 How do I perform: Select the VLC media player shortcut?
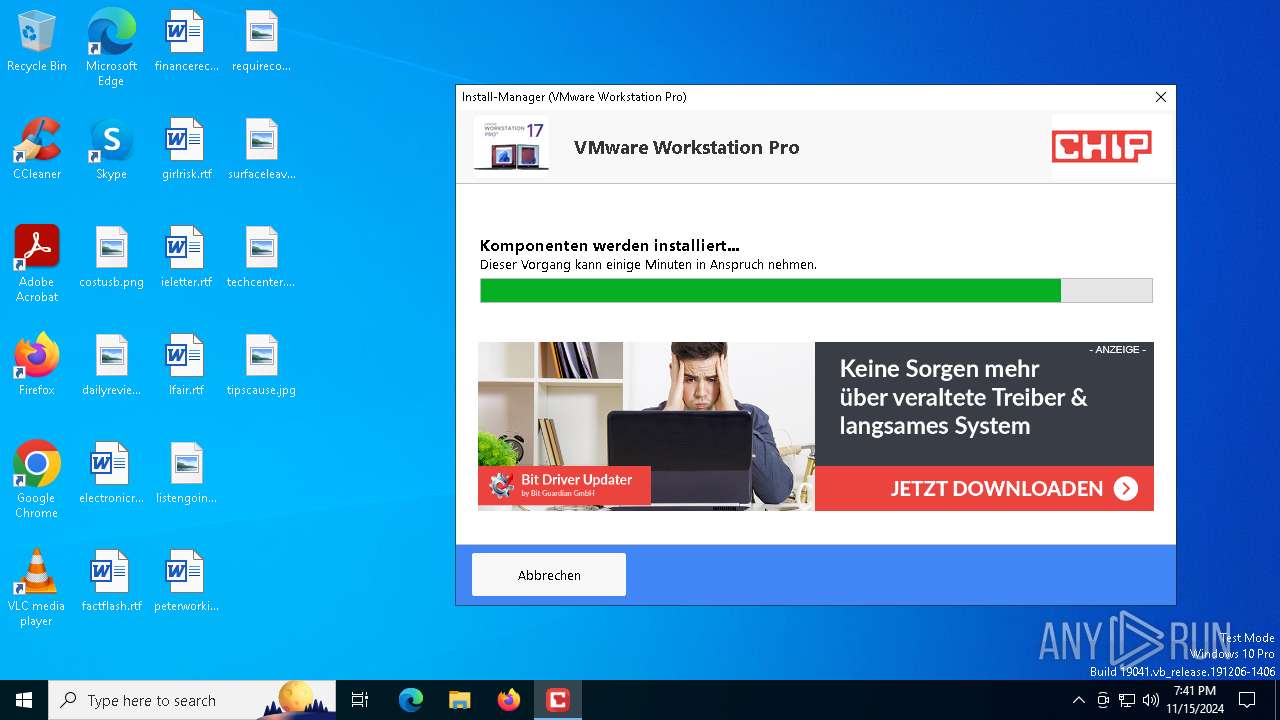coord(37,588)
